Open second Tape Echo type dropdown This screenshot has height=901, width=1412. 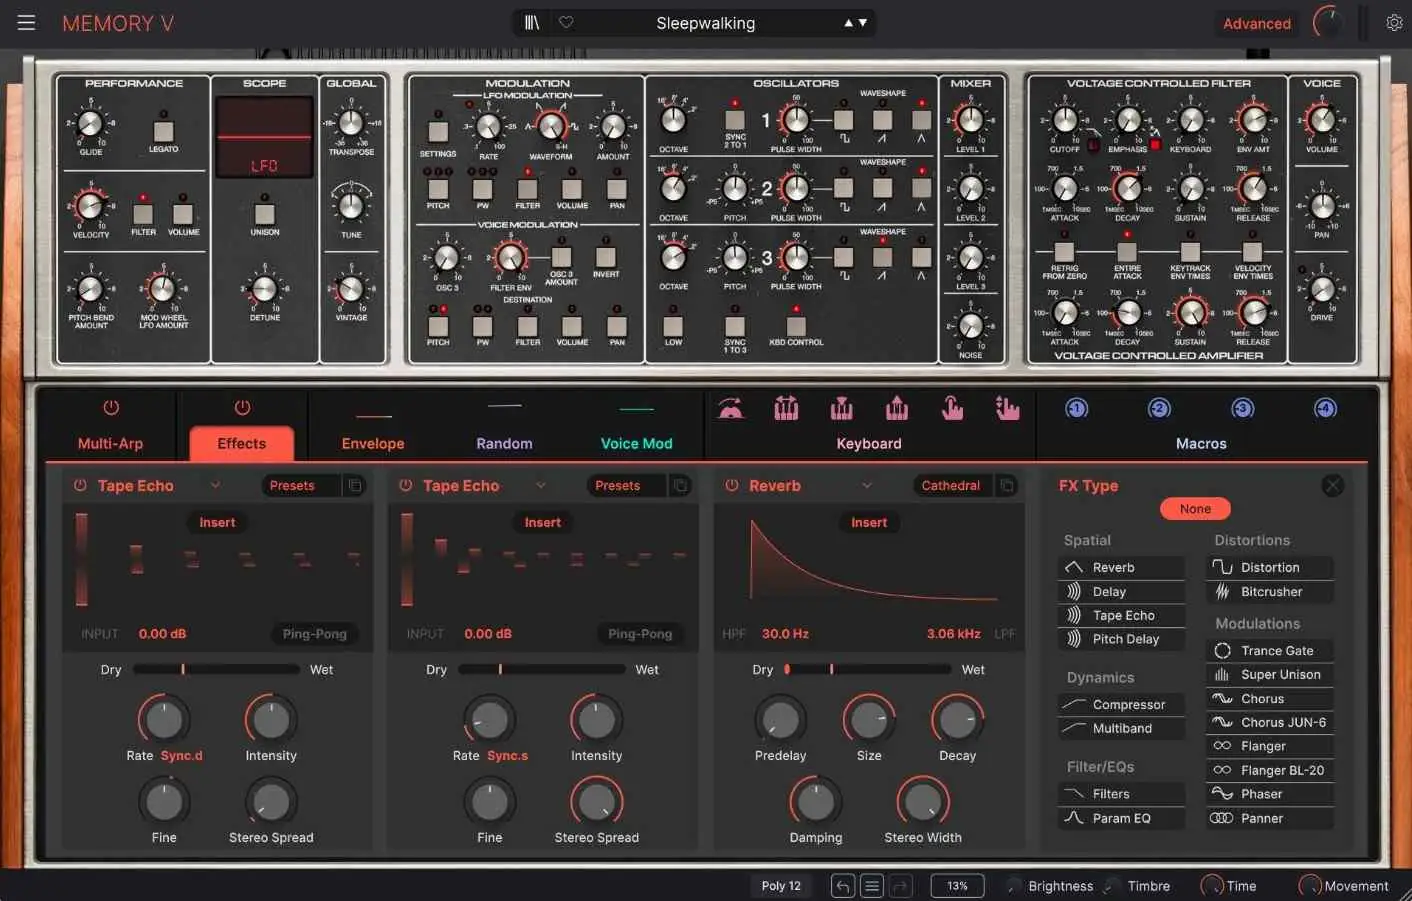541,485
